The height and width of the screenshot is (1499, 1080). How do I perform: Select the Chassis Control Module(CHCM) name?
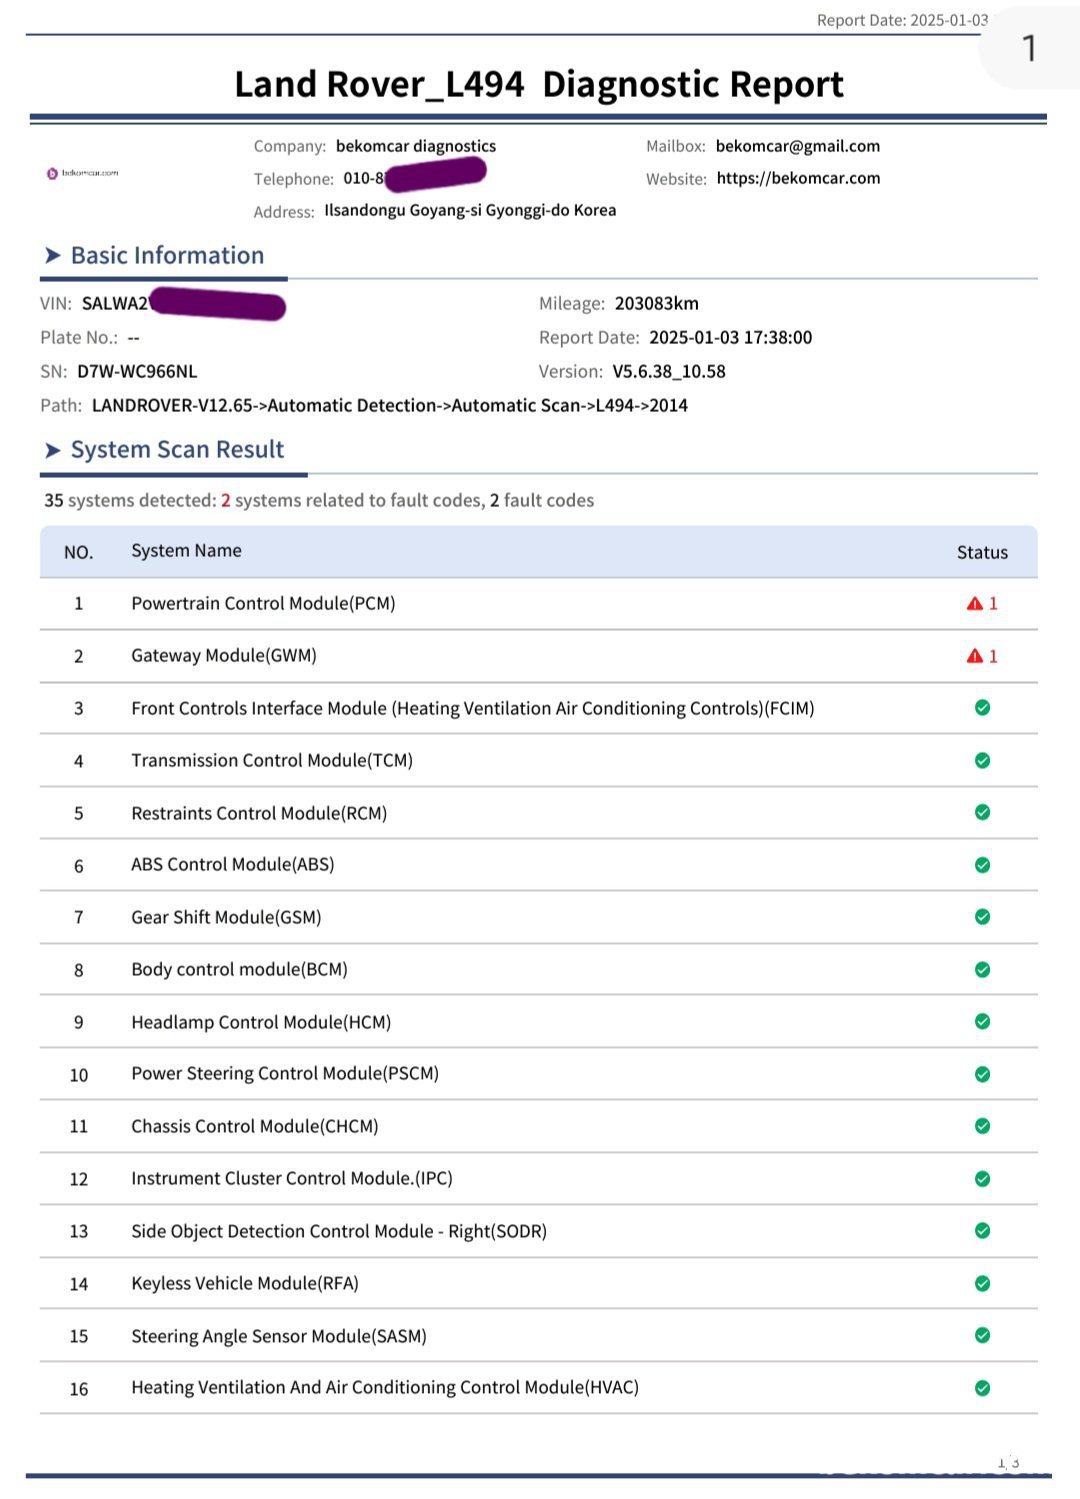pyautogui.click(x=255, y=1126)
